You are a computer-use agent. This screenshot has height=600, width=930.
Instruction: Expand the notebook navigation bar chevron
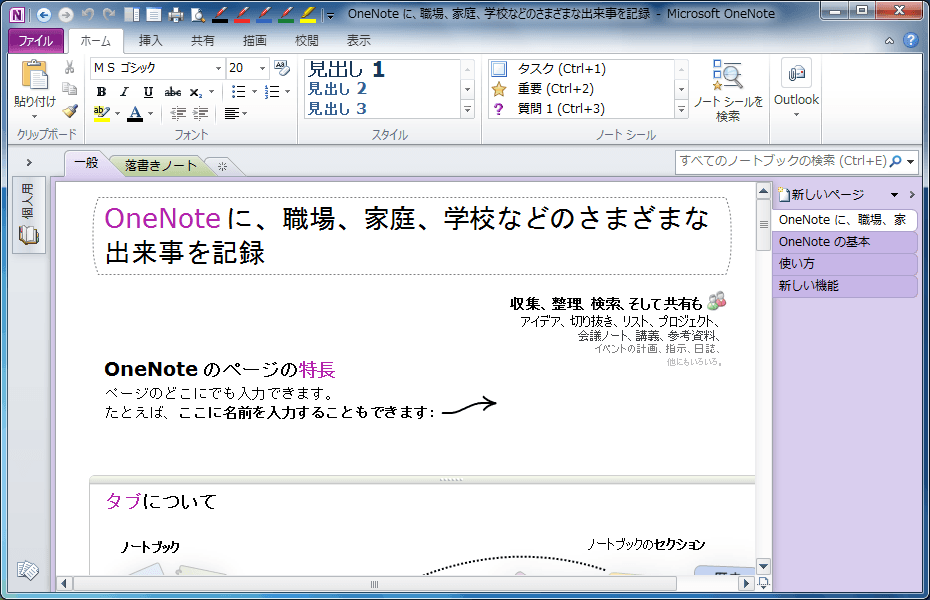click(29, 162)
